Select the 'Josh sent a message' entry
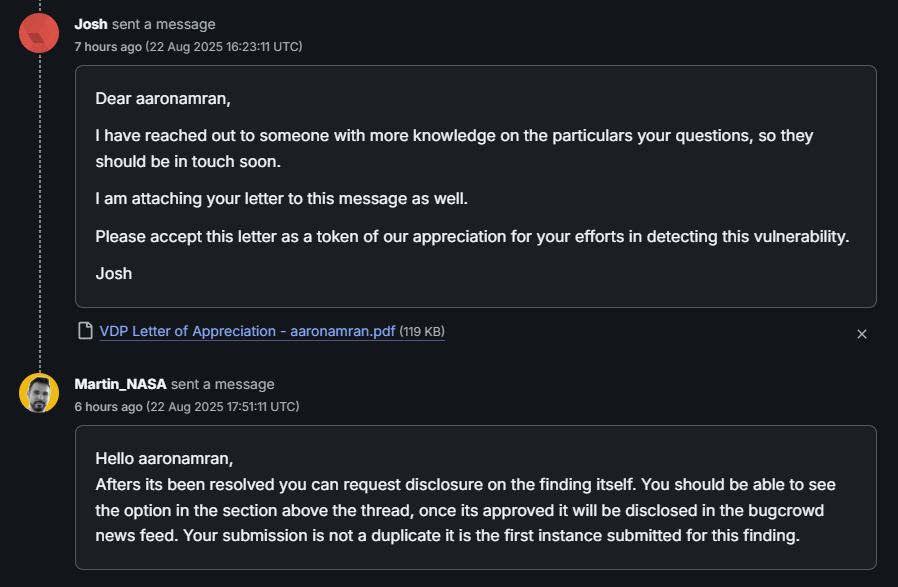This screenshot has height=587, width=898. click(x=147, y=23)
